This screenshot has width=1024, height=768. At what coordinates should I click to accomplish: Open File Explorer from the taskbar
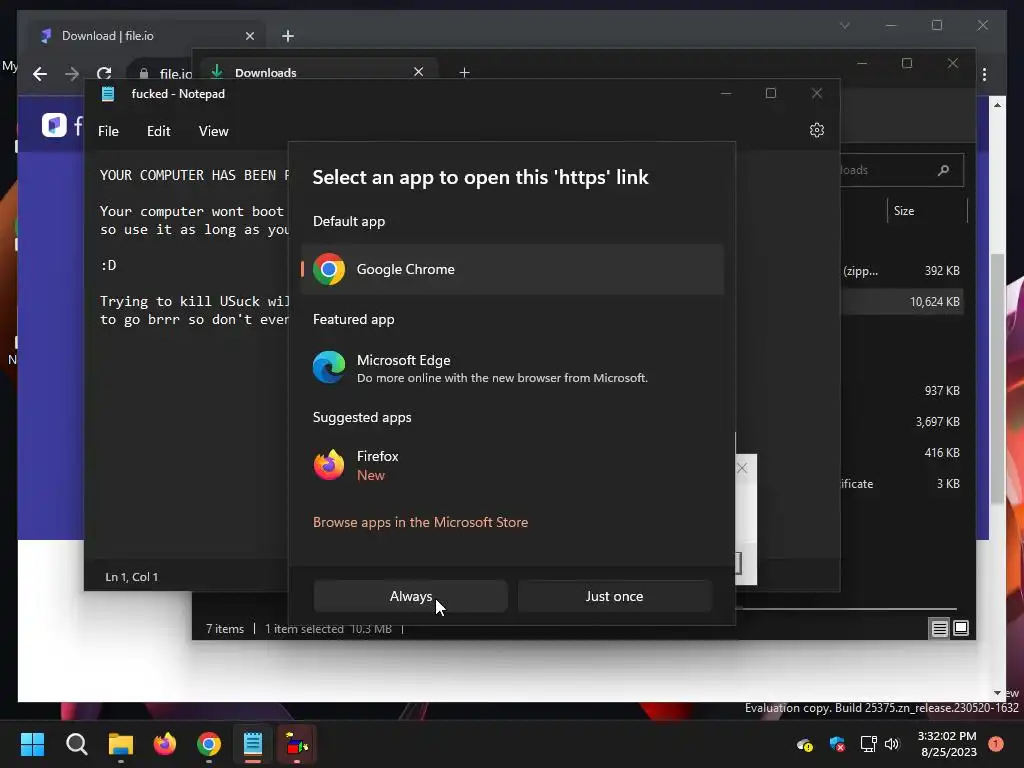click(121, 744)
